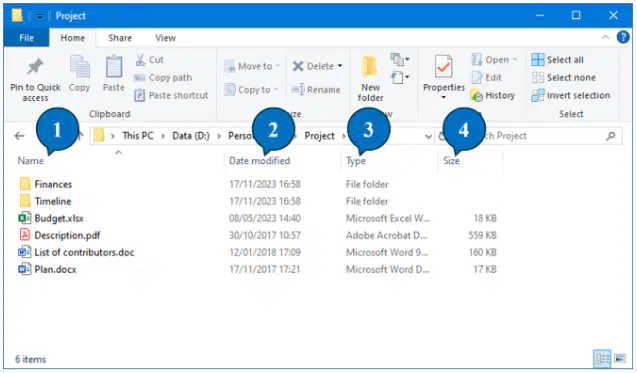
Task: Expand the Properties dropdown arrow
Action: point(444,97)
